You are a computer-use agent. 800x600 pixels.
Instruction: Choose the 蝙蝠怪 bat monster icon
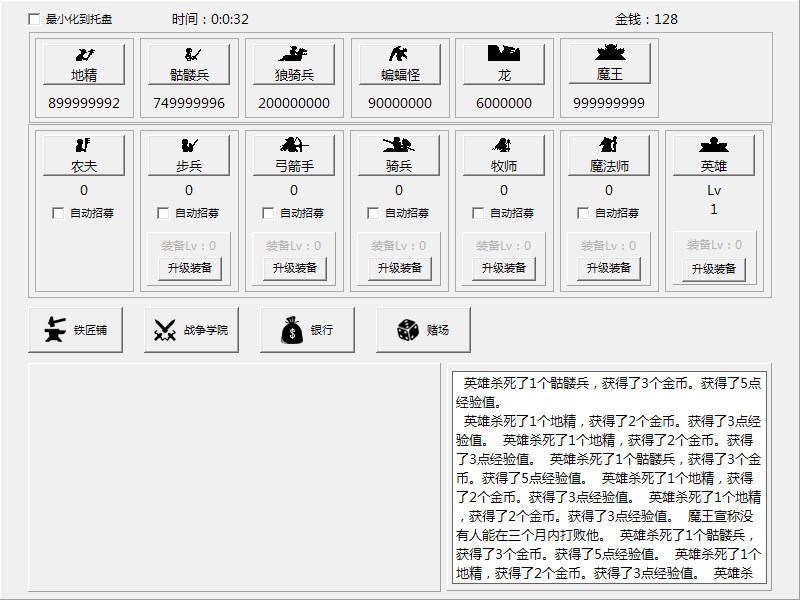(x=400, y=64)
